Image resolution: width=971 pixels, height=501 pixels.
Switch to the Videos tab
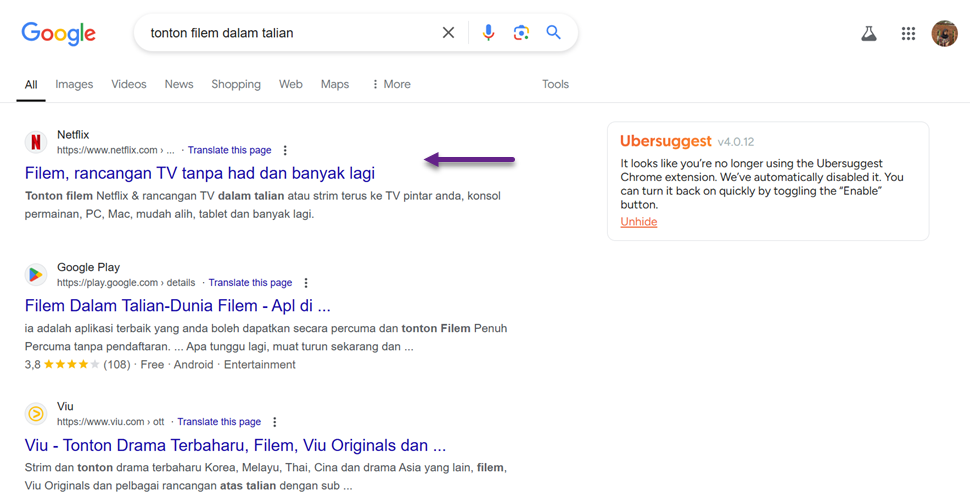coord(129,84)
